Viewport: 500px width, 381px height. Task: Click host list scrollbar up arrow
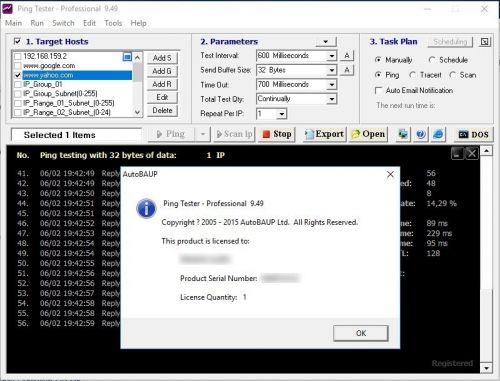[137, 57]
